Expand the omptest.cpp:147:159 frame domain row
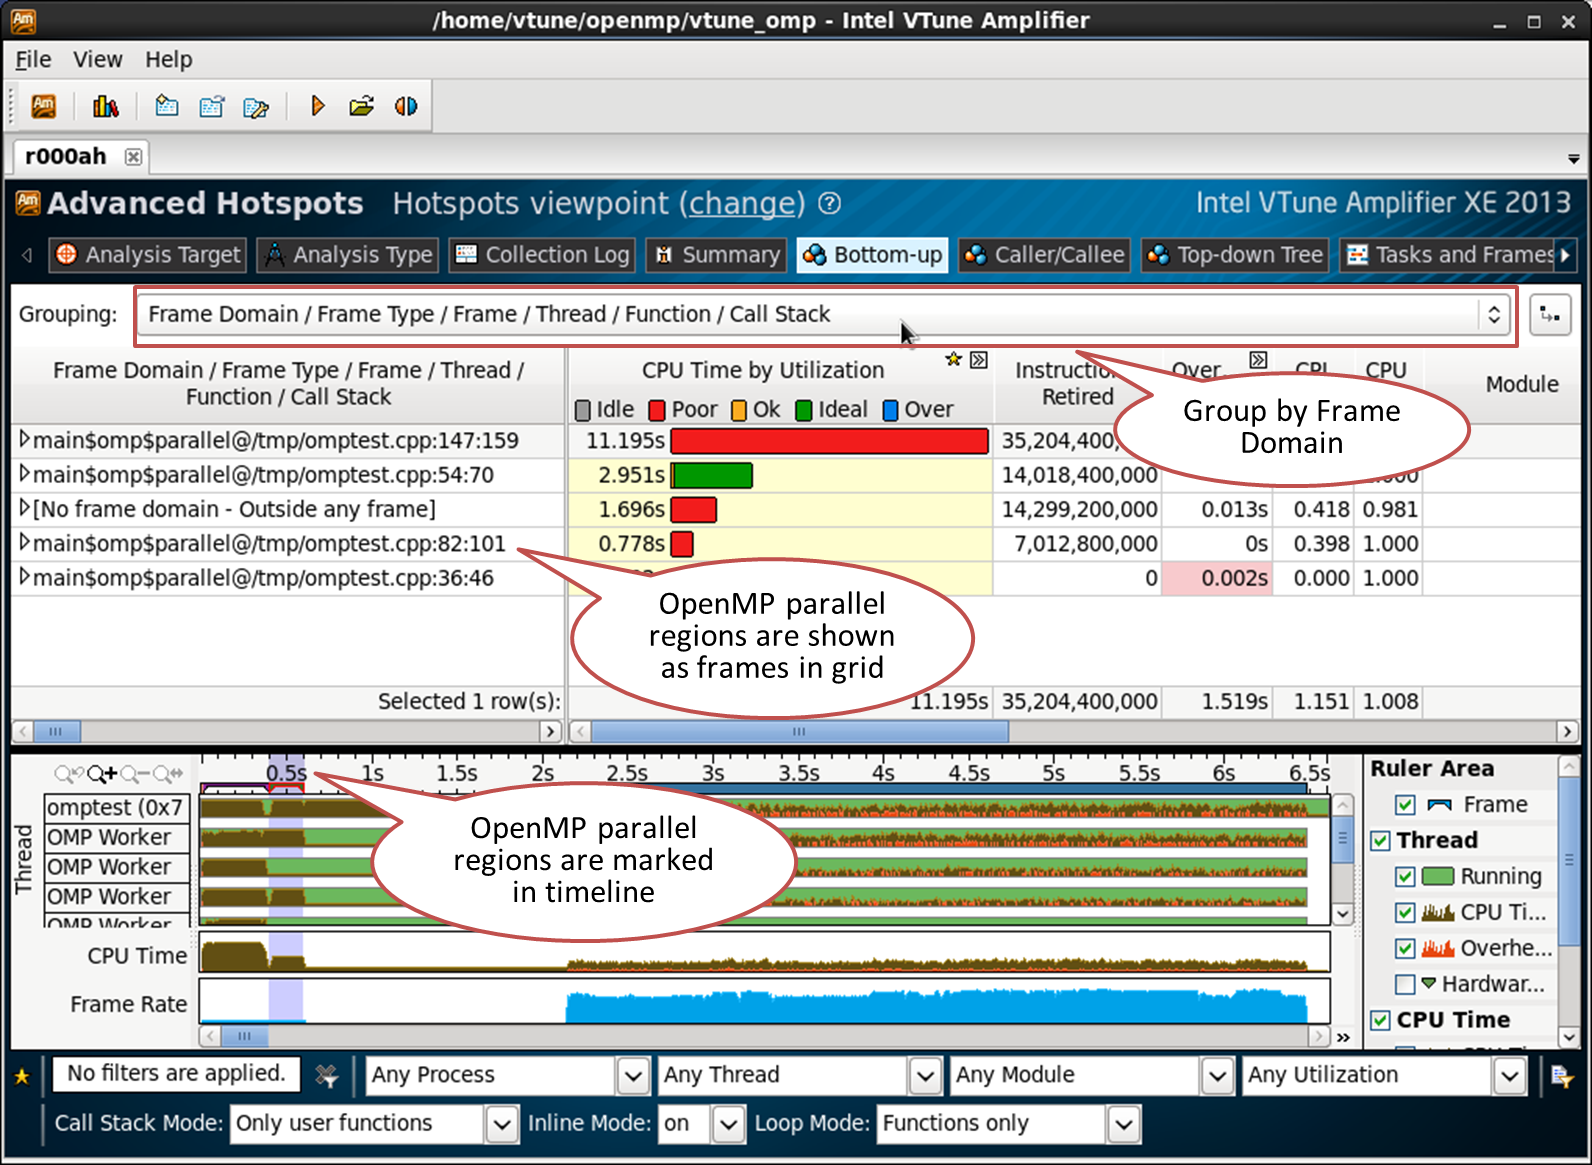 coord(25,440)
